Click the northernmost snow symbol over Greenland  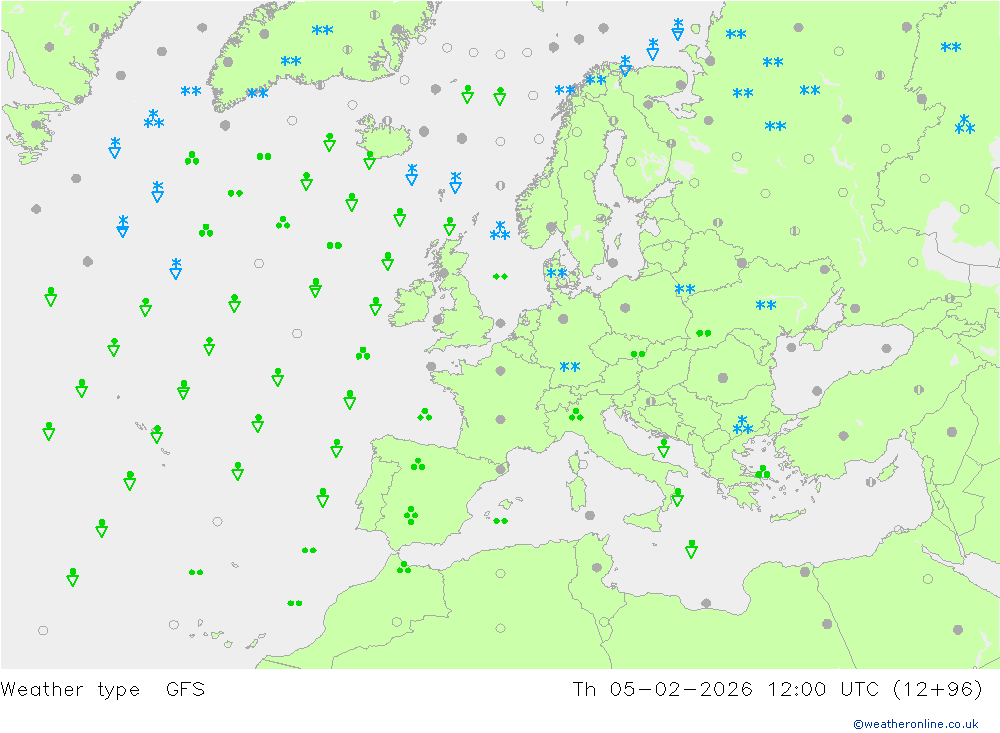(x=323, y=31)
